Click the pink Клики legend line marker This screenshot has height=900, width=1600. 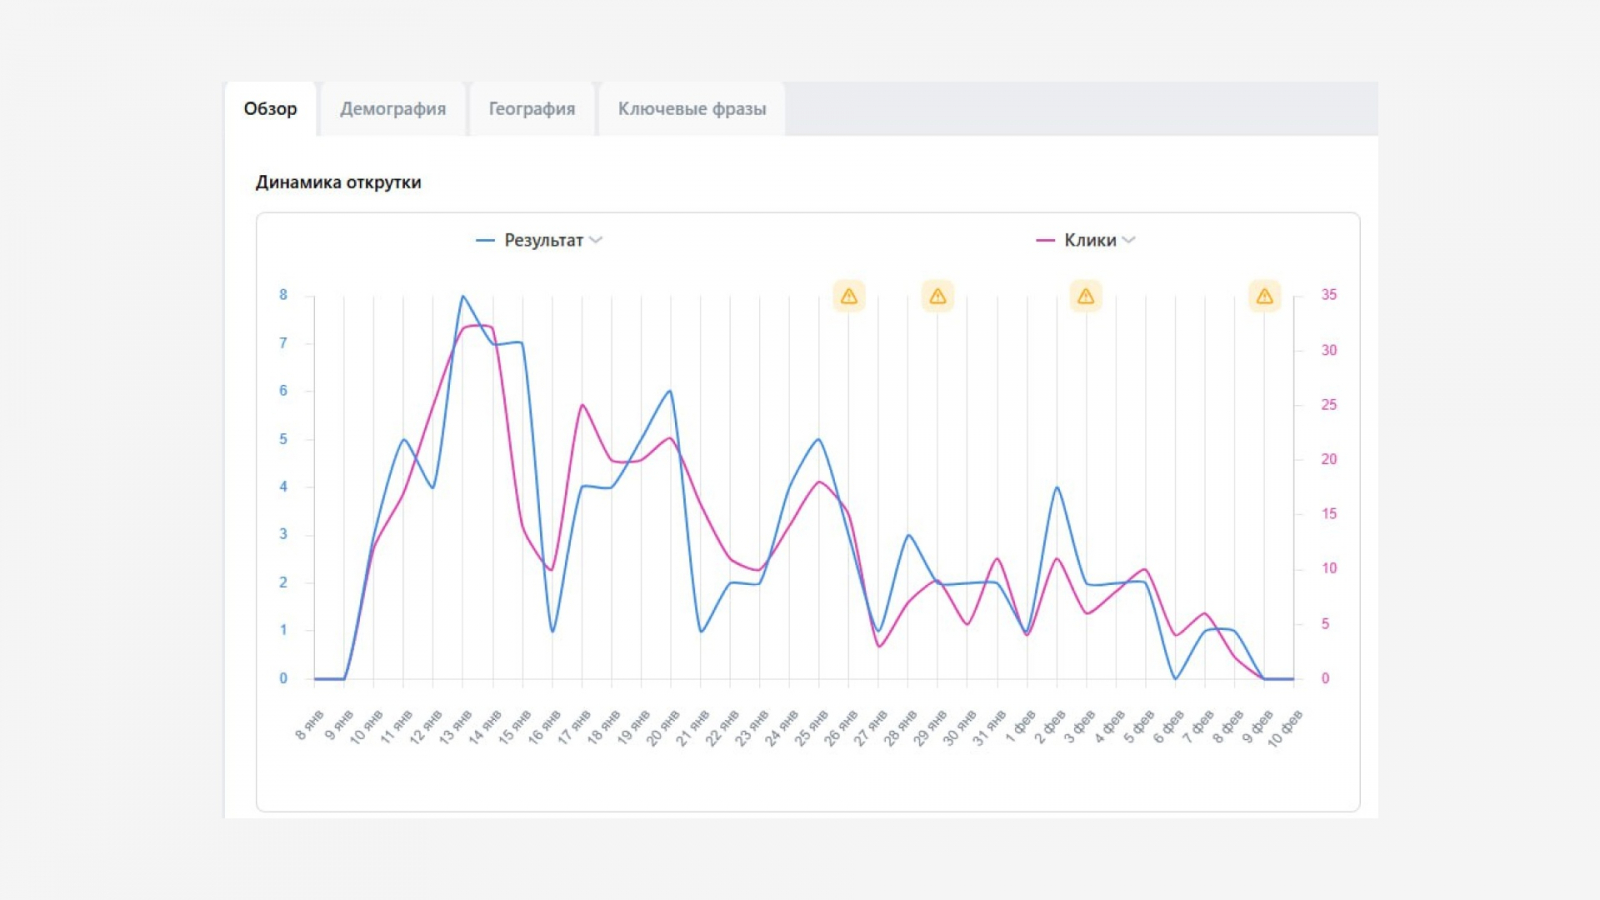click(1045, 240)
